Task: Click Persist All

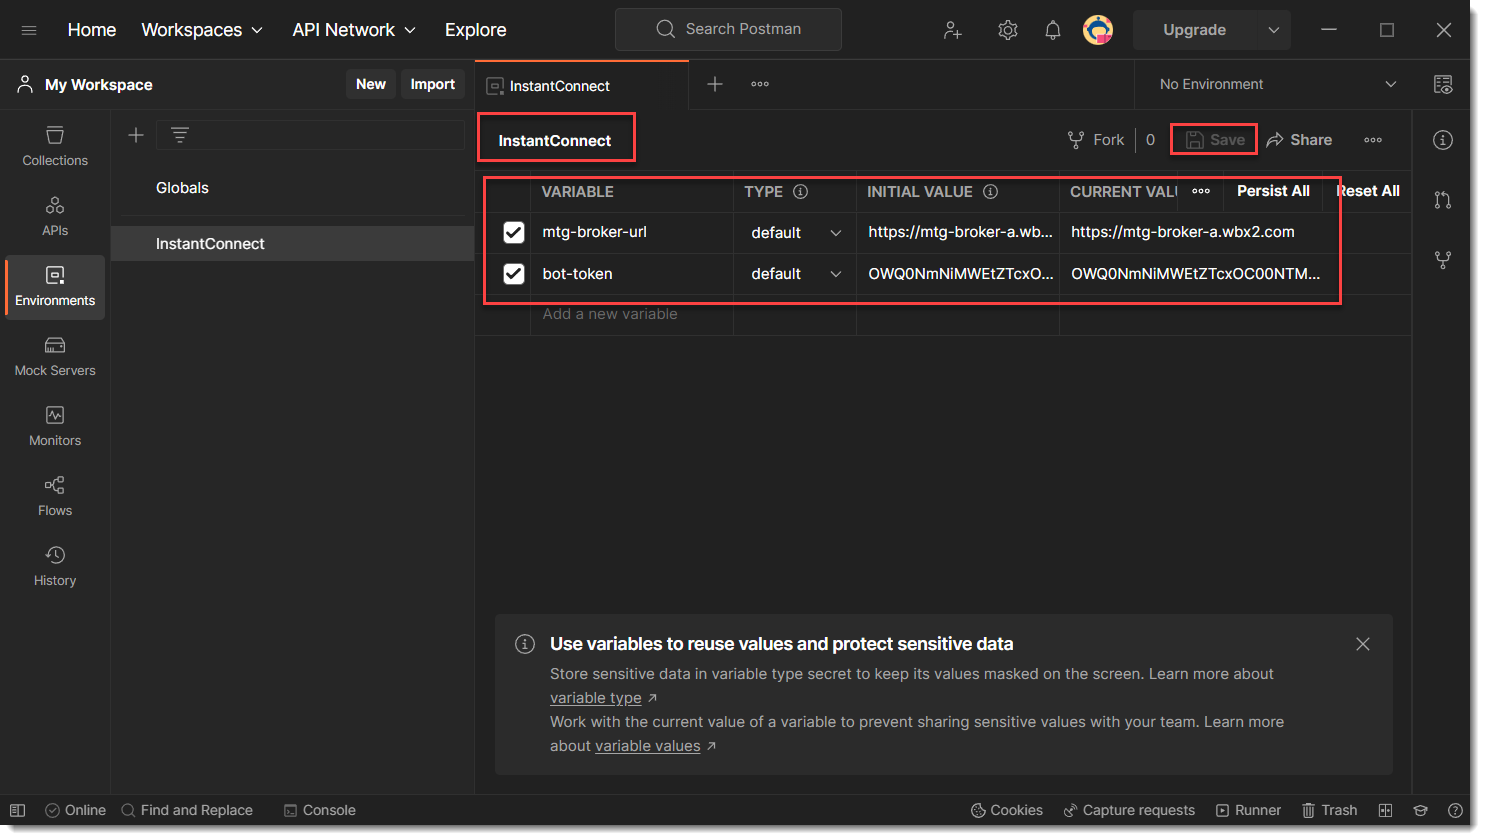Action: 1273,191
